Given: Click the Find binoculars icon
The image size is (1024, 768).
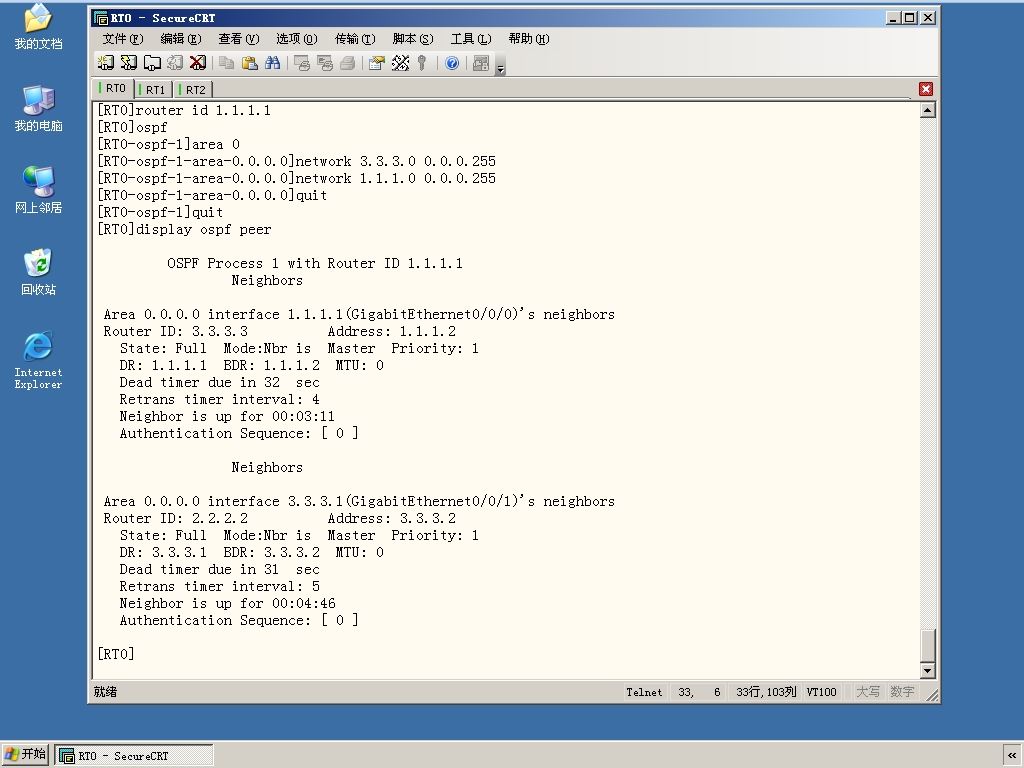Looking at the screenshot, I should [x=272, y=63].
